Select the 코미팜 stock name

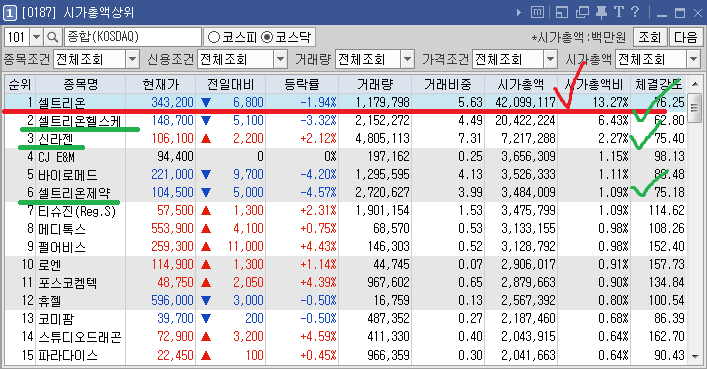55,319
